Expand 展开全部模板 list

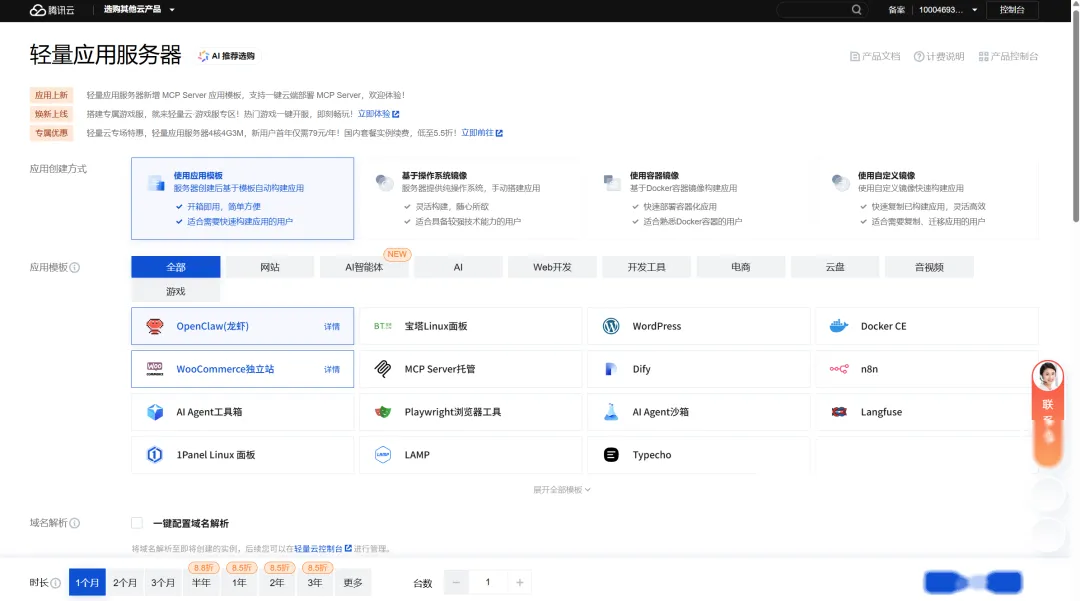click(561, 489)
